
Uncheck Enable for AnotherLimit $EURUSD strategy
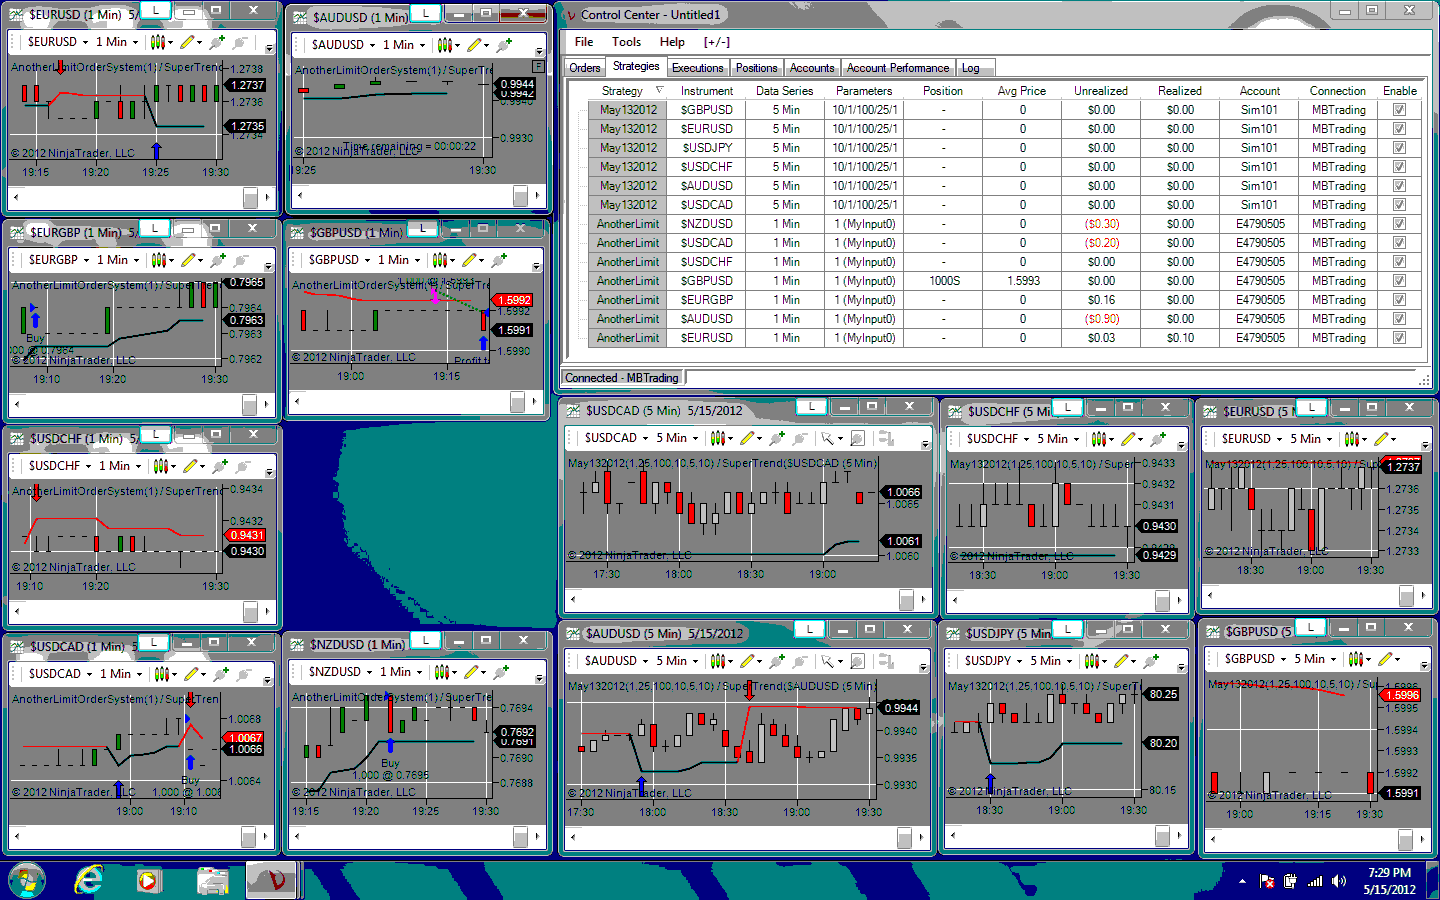1399,338
